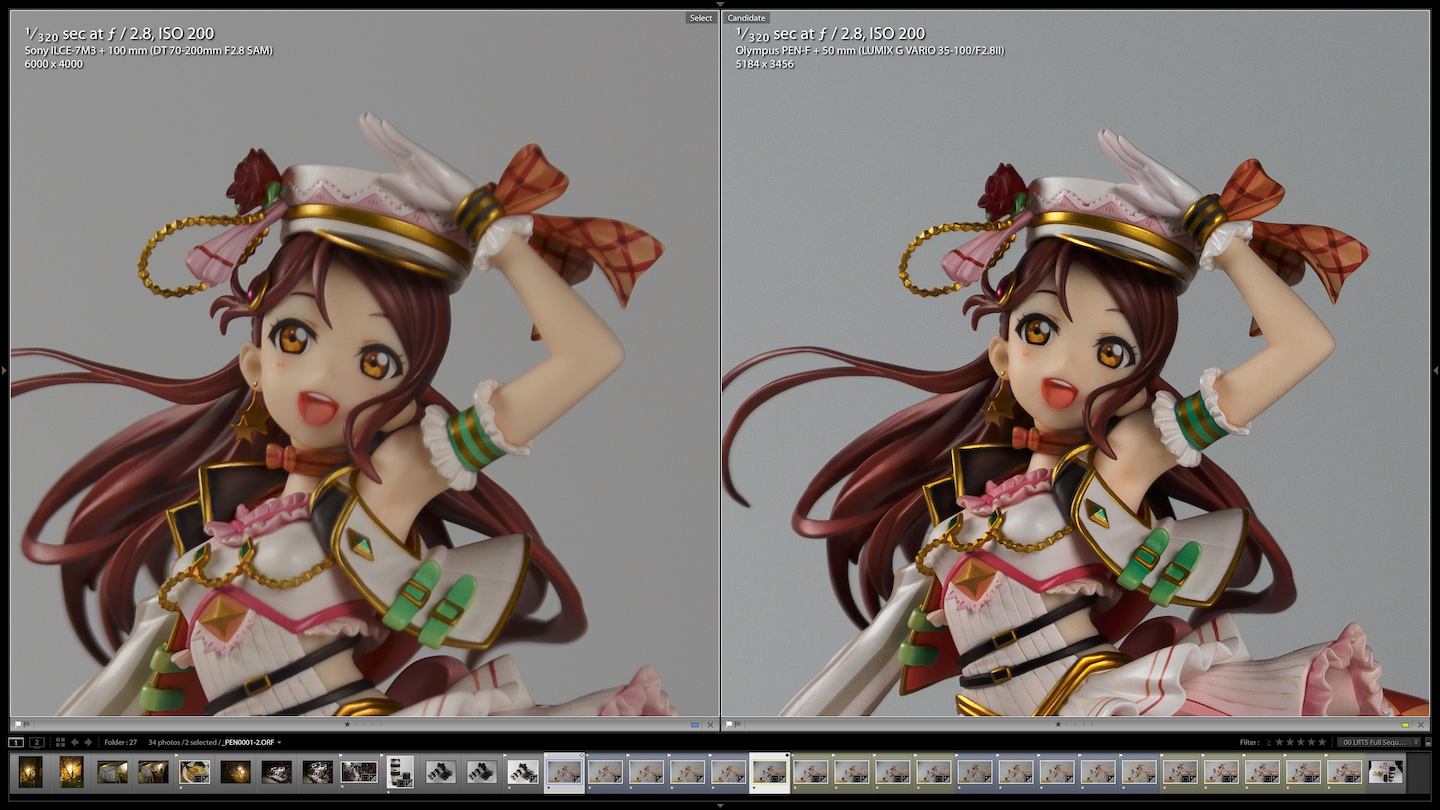The width and height of the screenshot is (1440, 810).
Task: Select the tall white lens thumbnail
Action: point(400,771)
